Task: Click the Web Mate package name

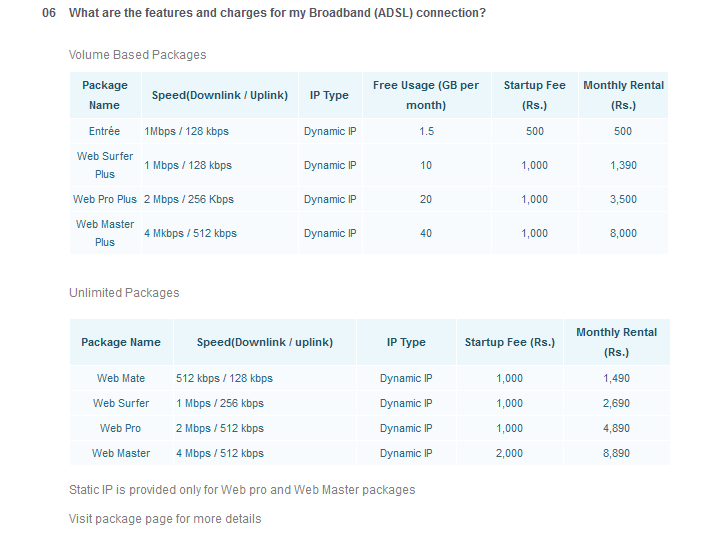Action: 121,378
